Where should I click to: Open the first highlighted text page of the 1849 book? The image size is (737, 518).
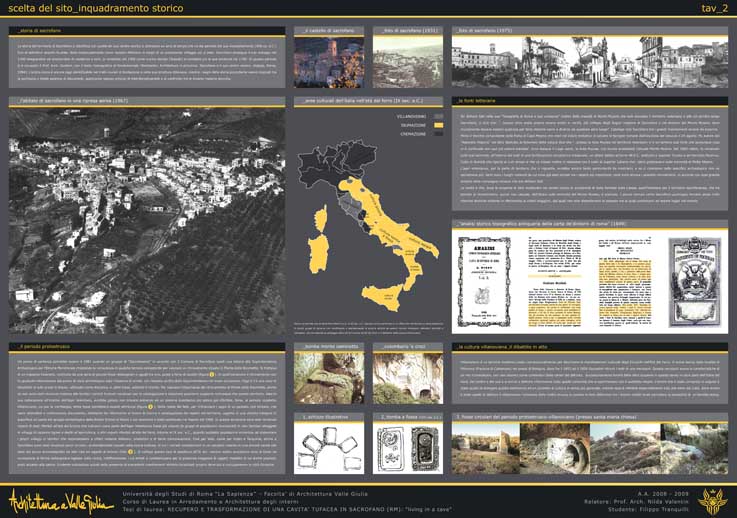tap(555, 282)
